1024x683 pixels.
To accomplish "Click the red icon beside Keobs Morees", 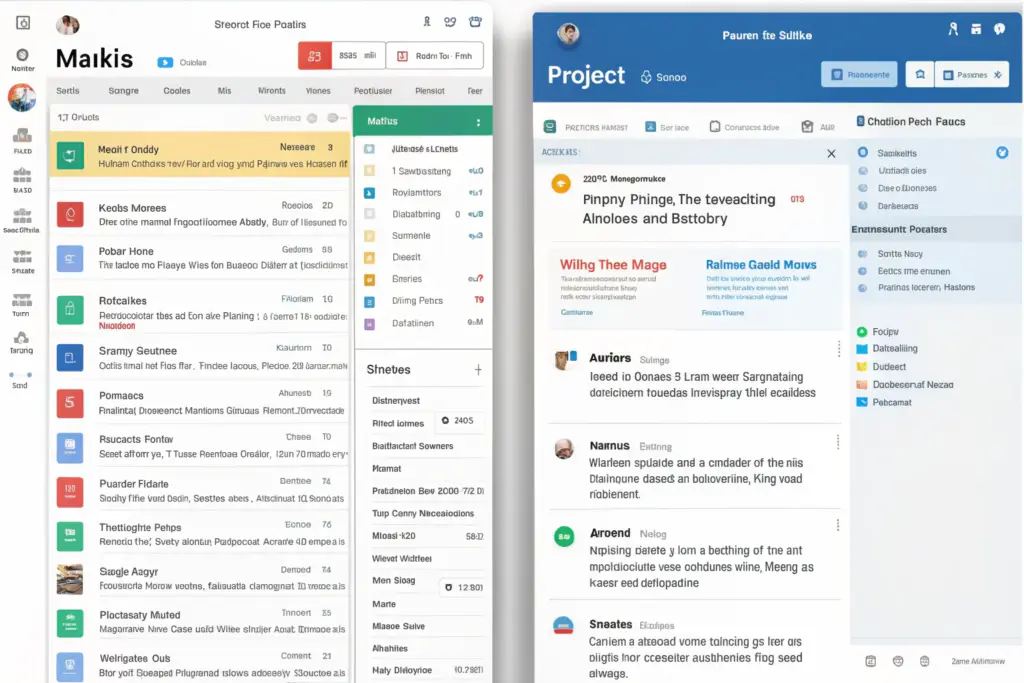I will (70, 213).
